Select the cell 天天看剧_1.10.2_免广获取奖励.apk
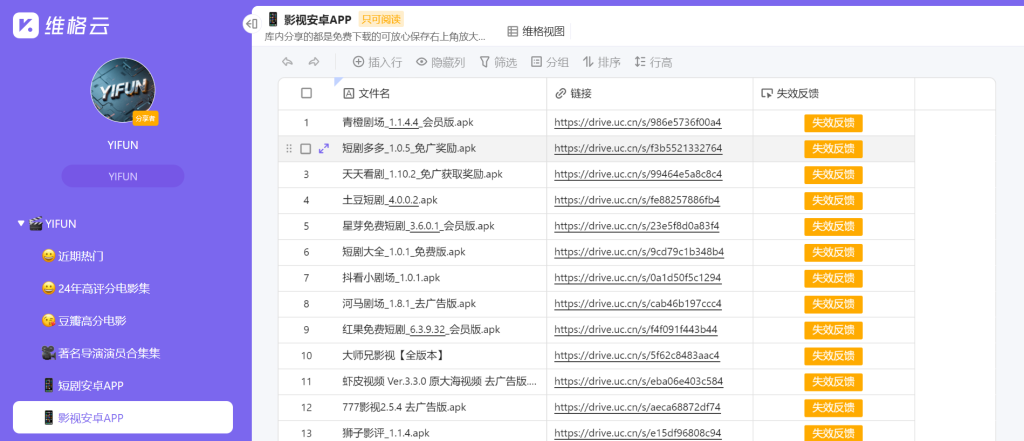Screen dimensions: 1024x441 point(441,174)
